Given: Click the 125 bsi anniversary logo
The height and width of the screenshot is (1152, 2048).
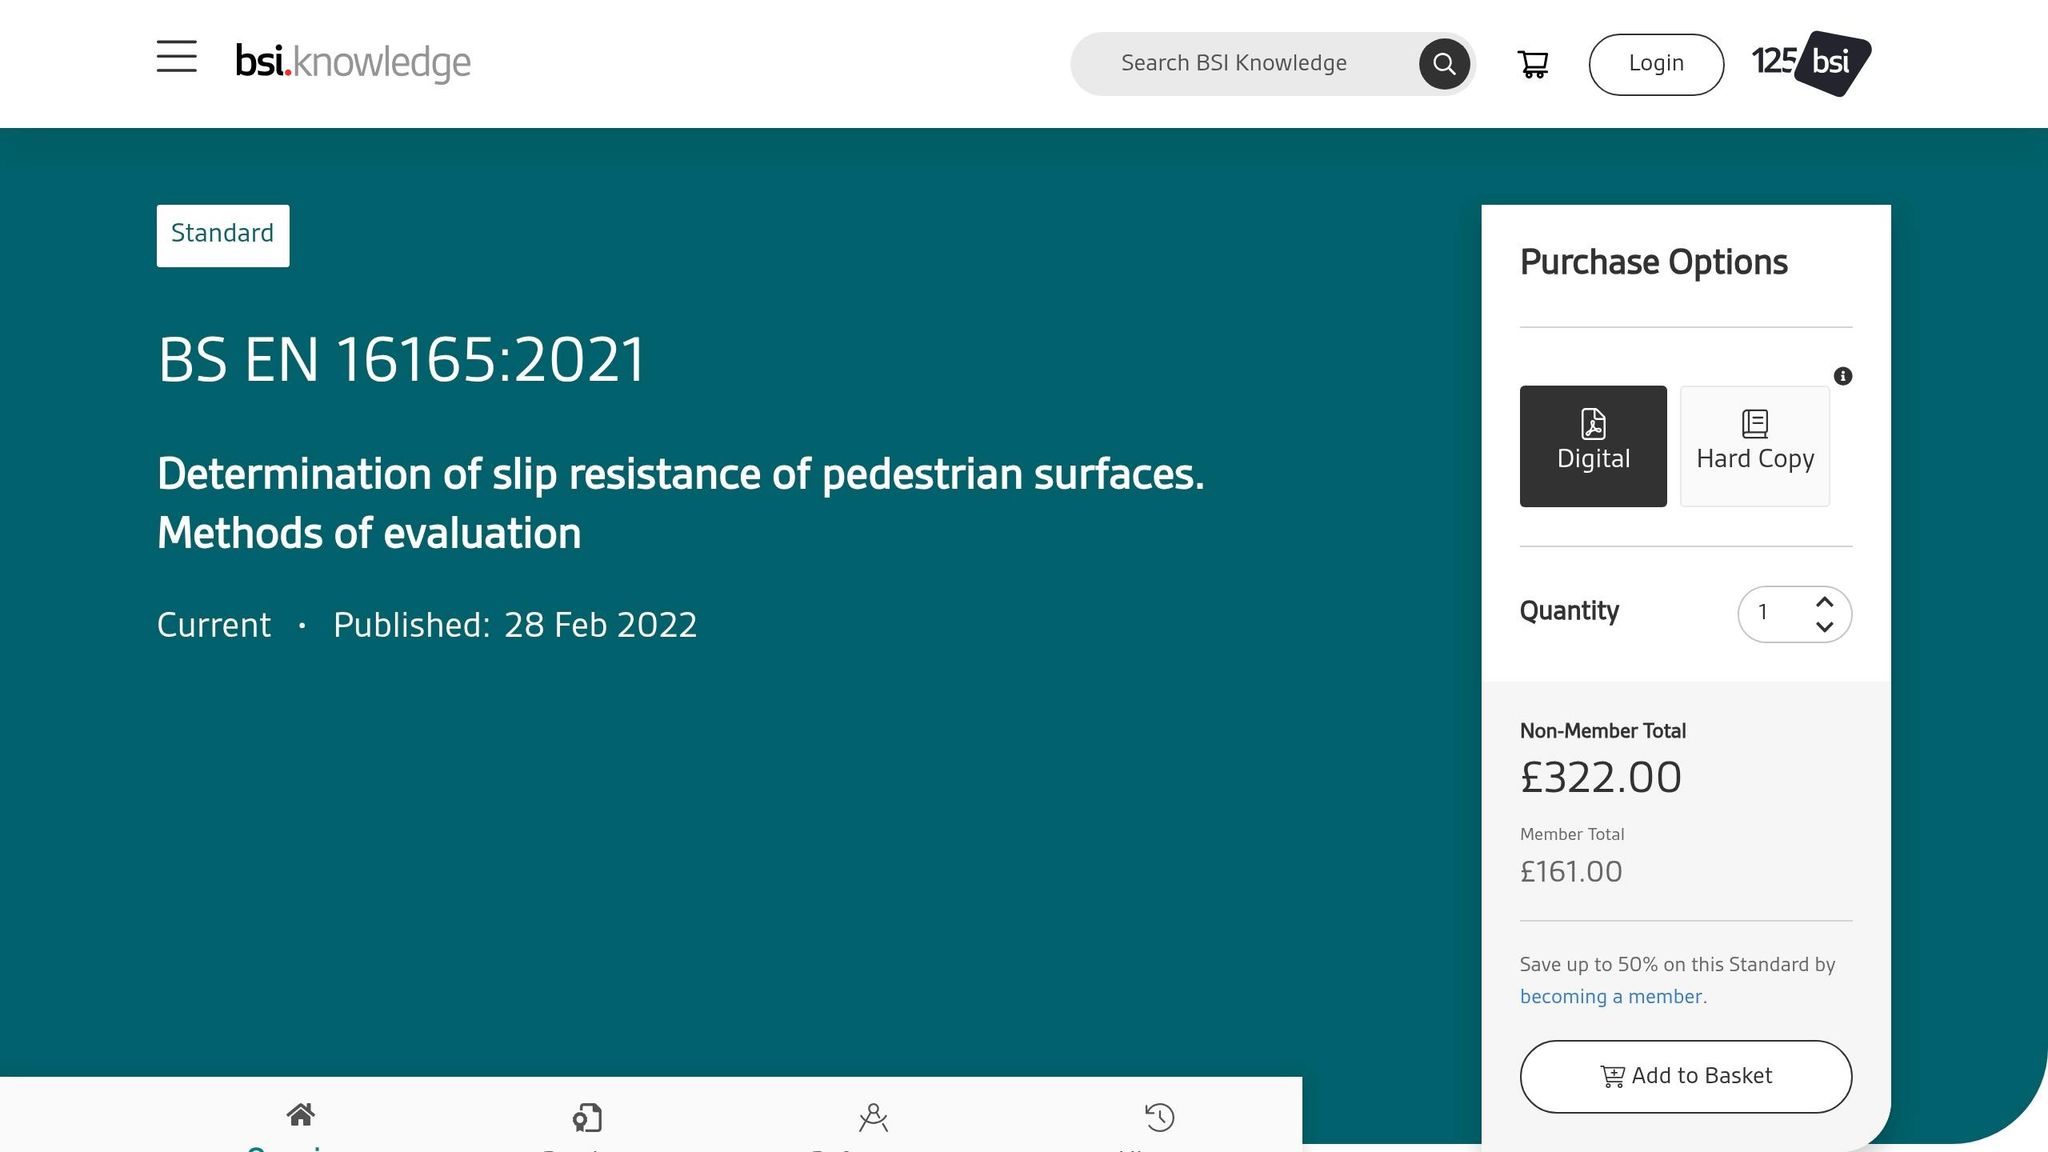Looking at the screenshot, I should click(x=1811, y=63).
